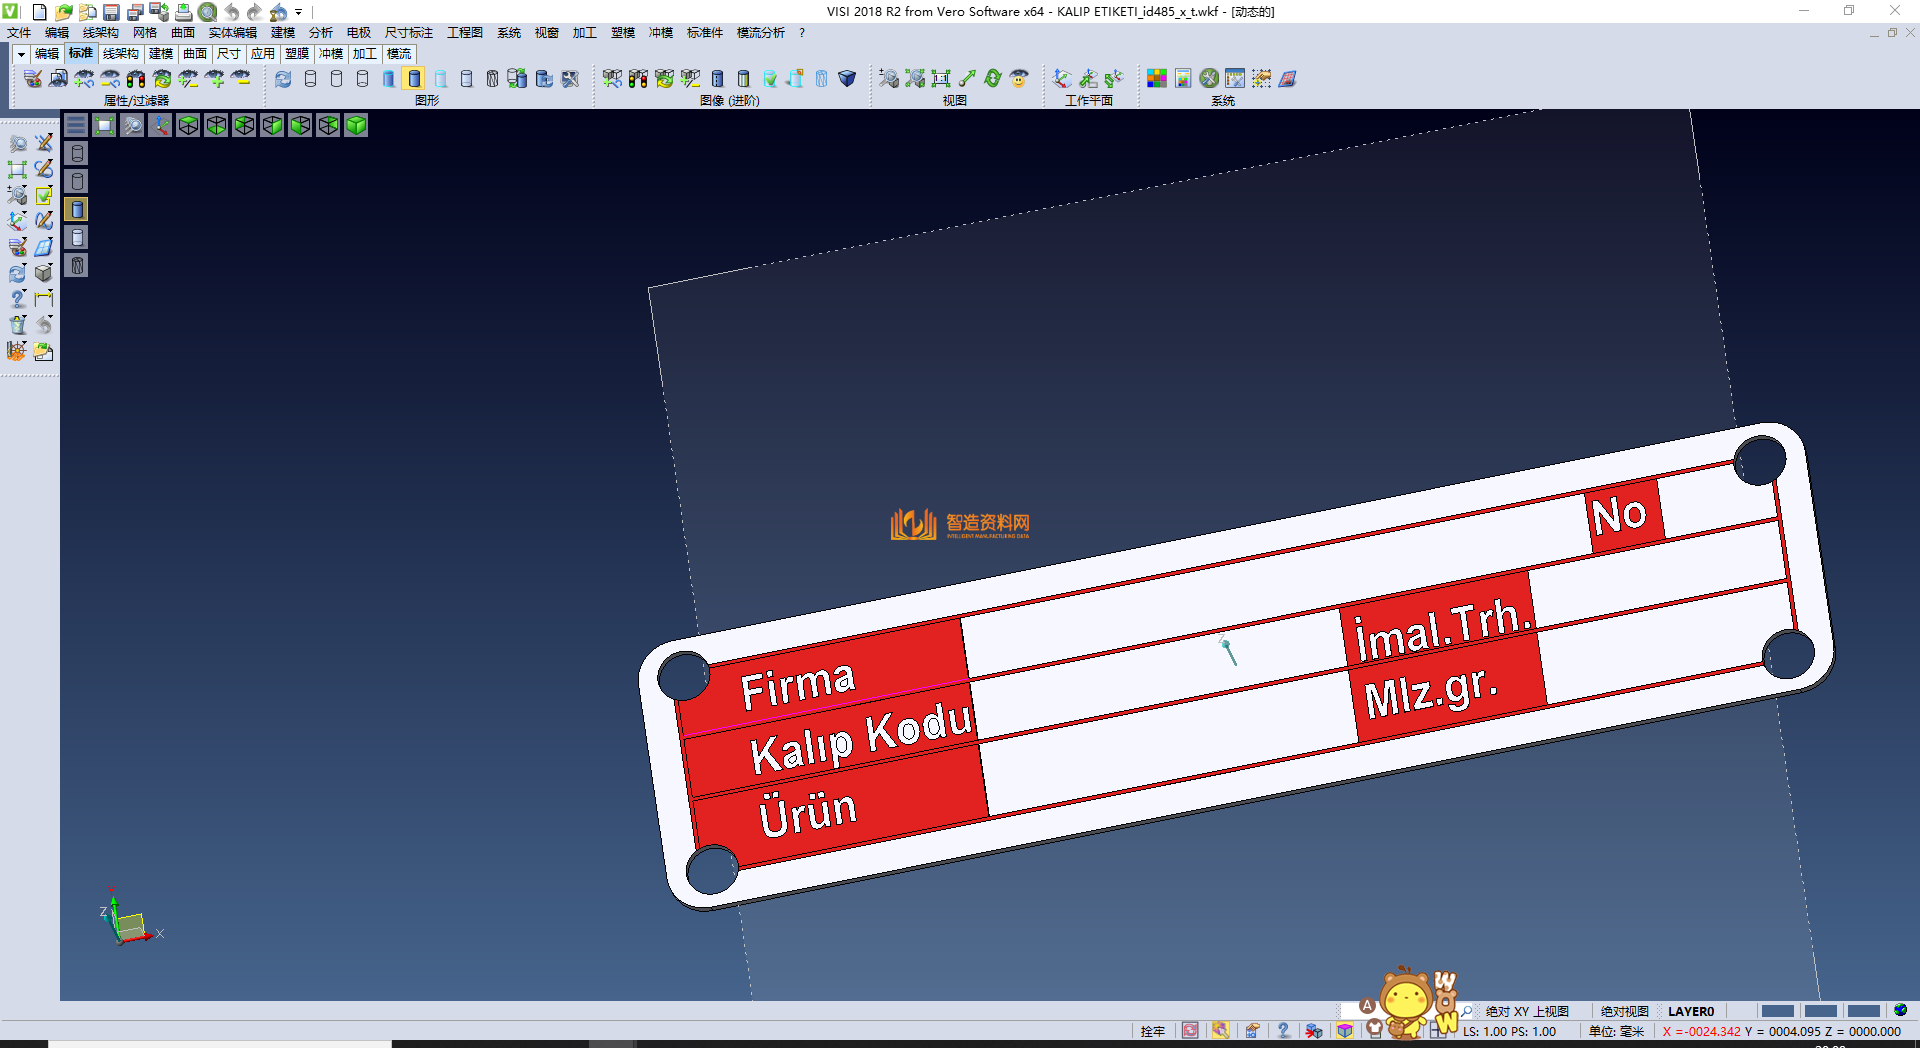This screenshot has height=1048, width=1920.
Task: Select the solid green cube view icon
Action: [x=356, y=125]
